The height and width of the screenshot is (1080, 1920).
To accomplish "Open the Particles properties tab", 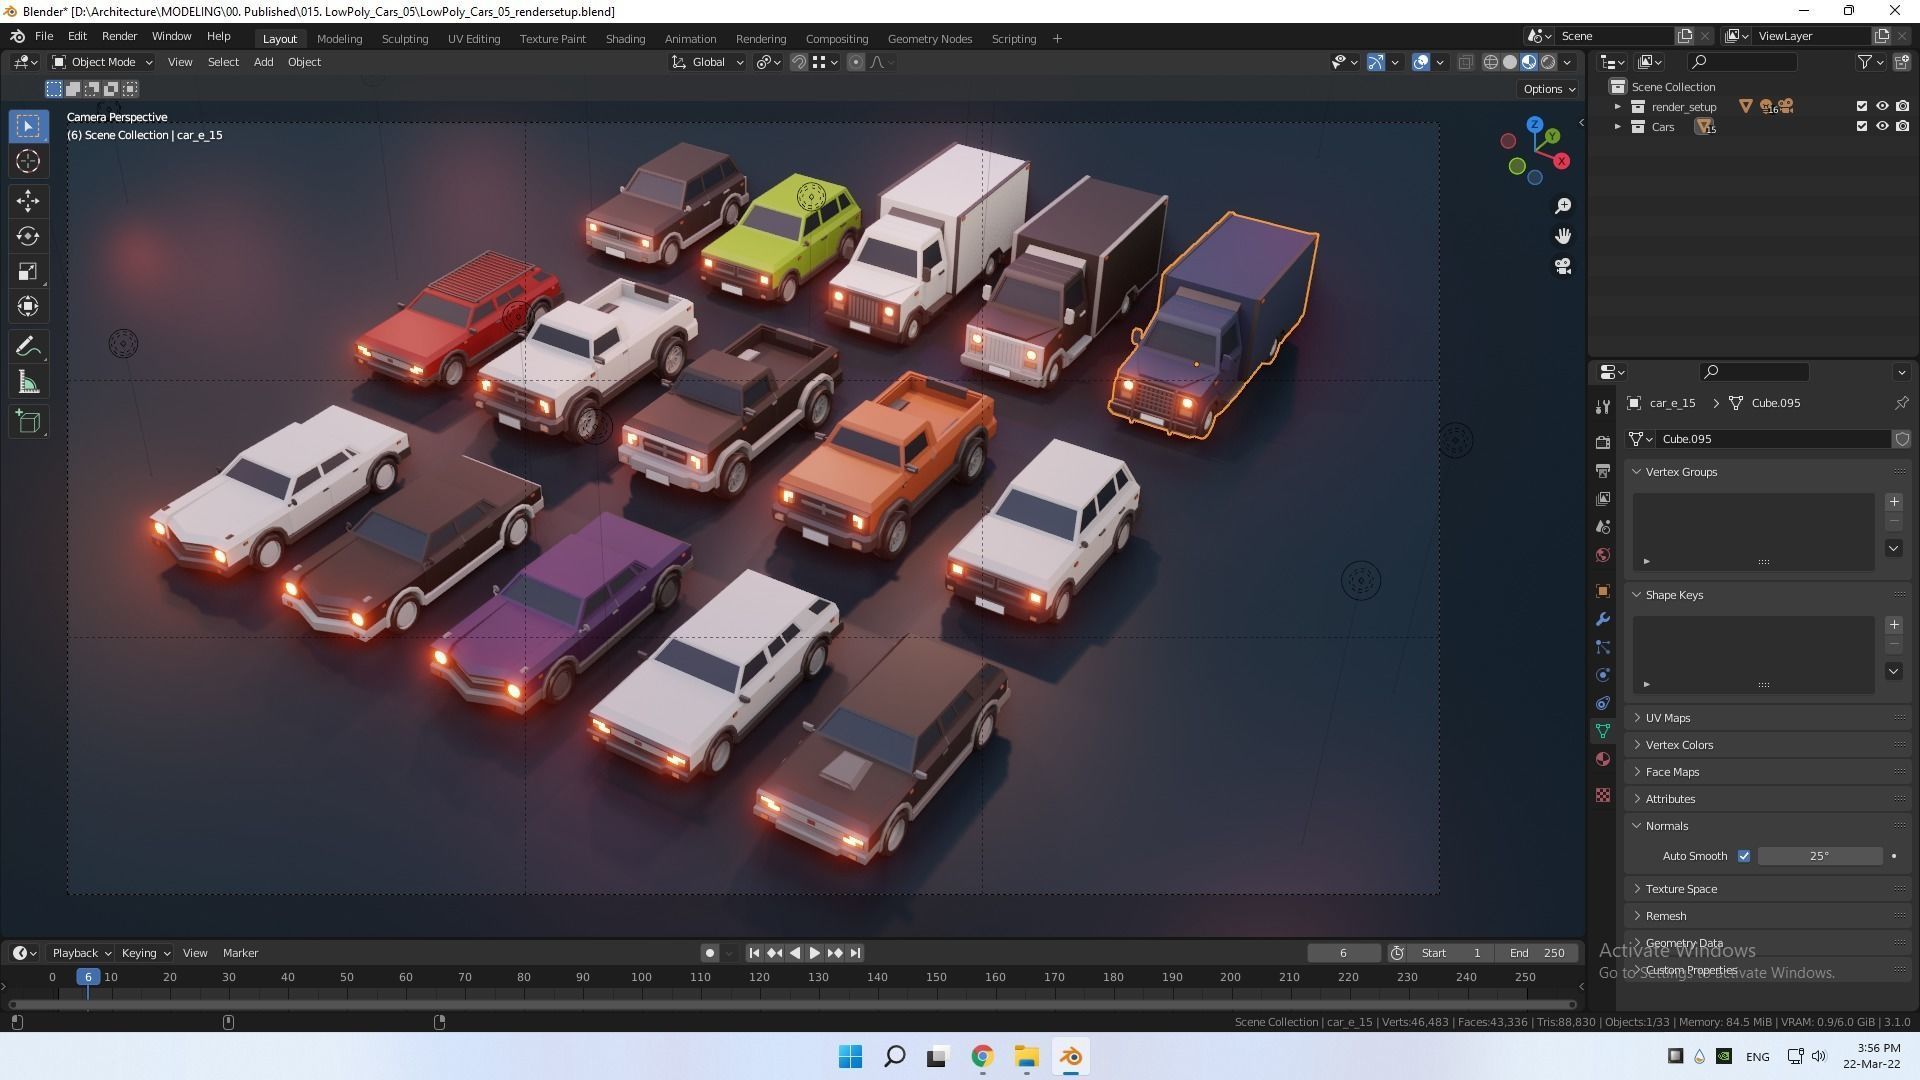I will click(x=1603, y=647).
